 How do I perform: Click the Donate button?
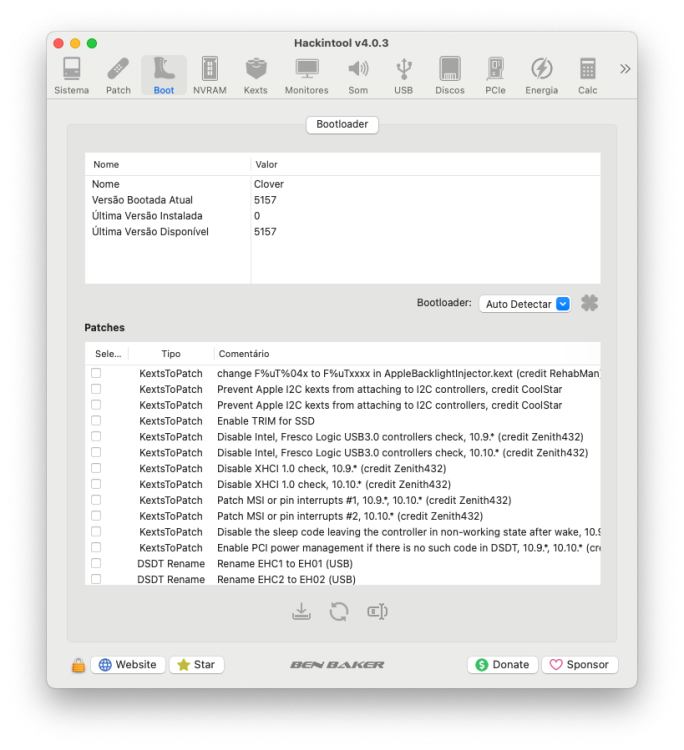click(x=503, y=664)
